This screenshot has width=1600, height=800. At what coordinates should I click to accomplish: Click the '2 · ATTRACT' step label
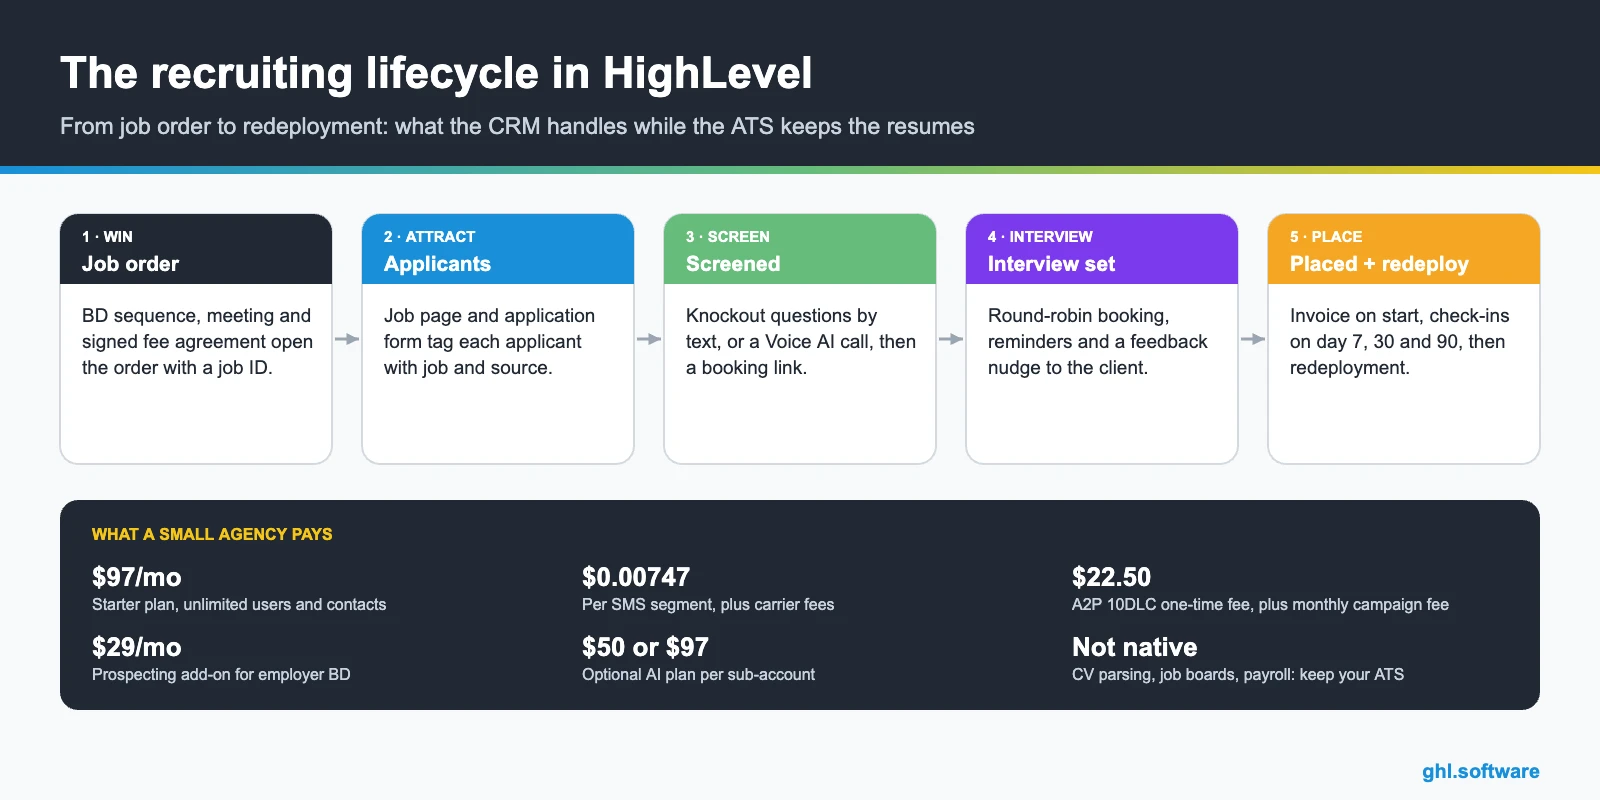pos(429,237)
